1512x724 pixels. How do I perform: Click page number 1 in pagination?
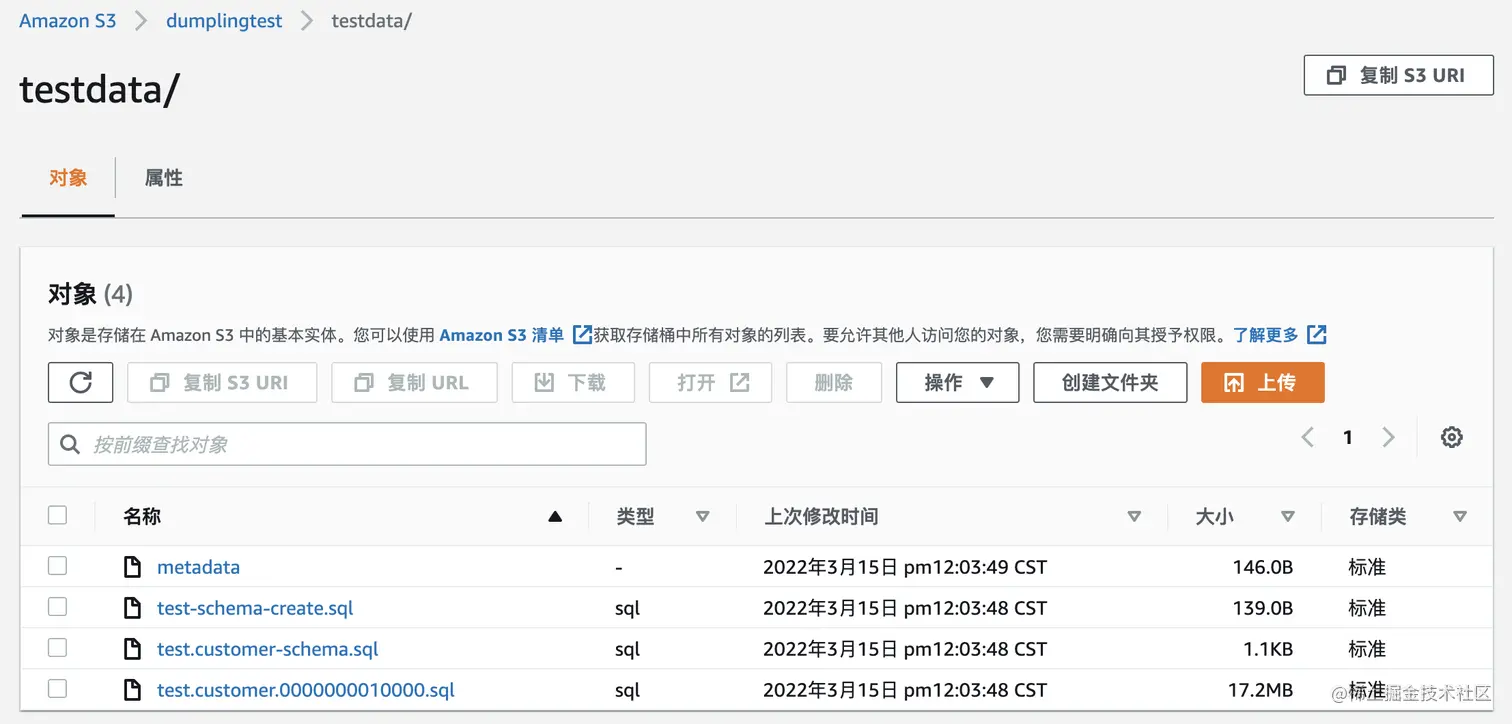coord(1348,437)
